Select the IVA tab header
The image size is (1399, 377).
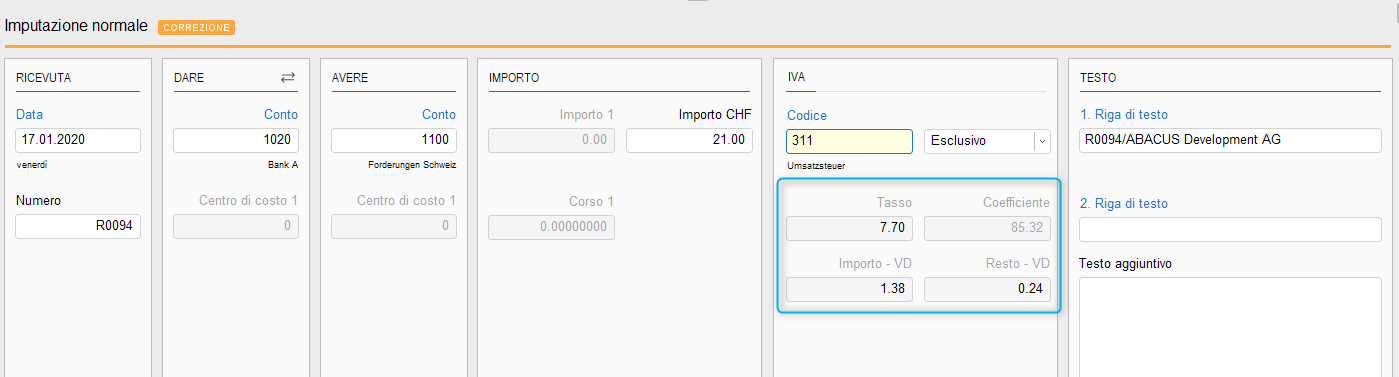[797, 77]
